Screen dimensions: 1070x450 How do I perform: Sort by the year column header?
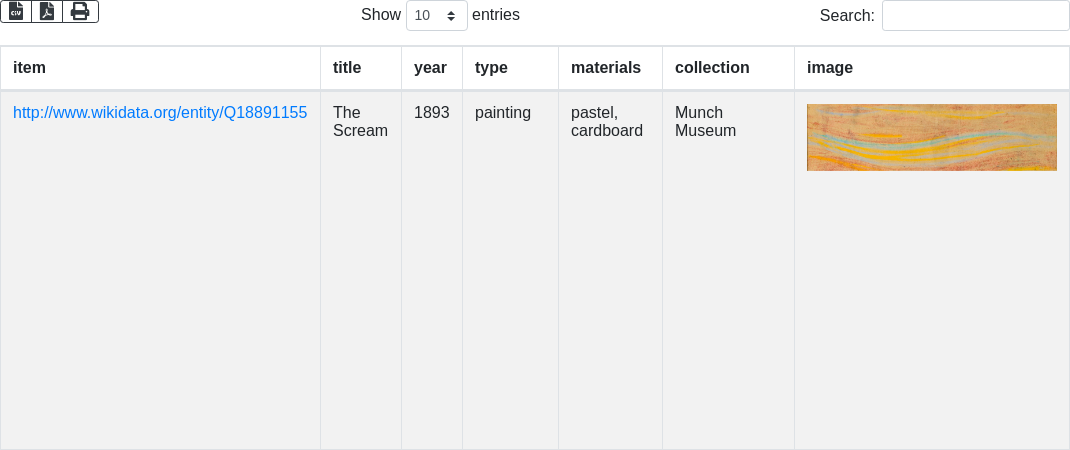(430, 68)
